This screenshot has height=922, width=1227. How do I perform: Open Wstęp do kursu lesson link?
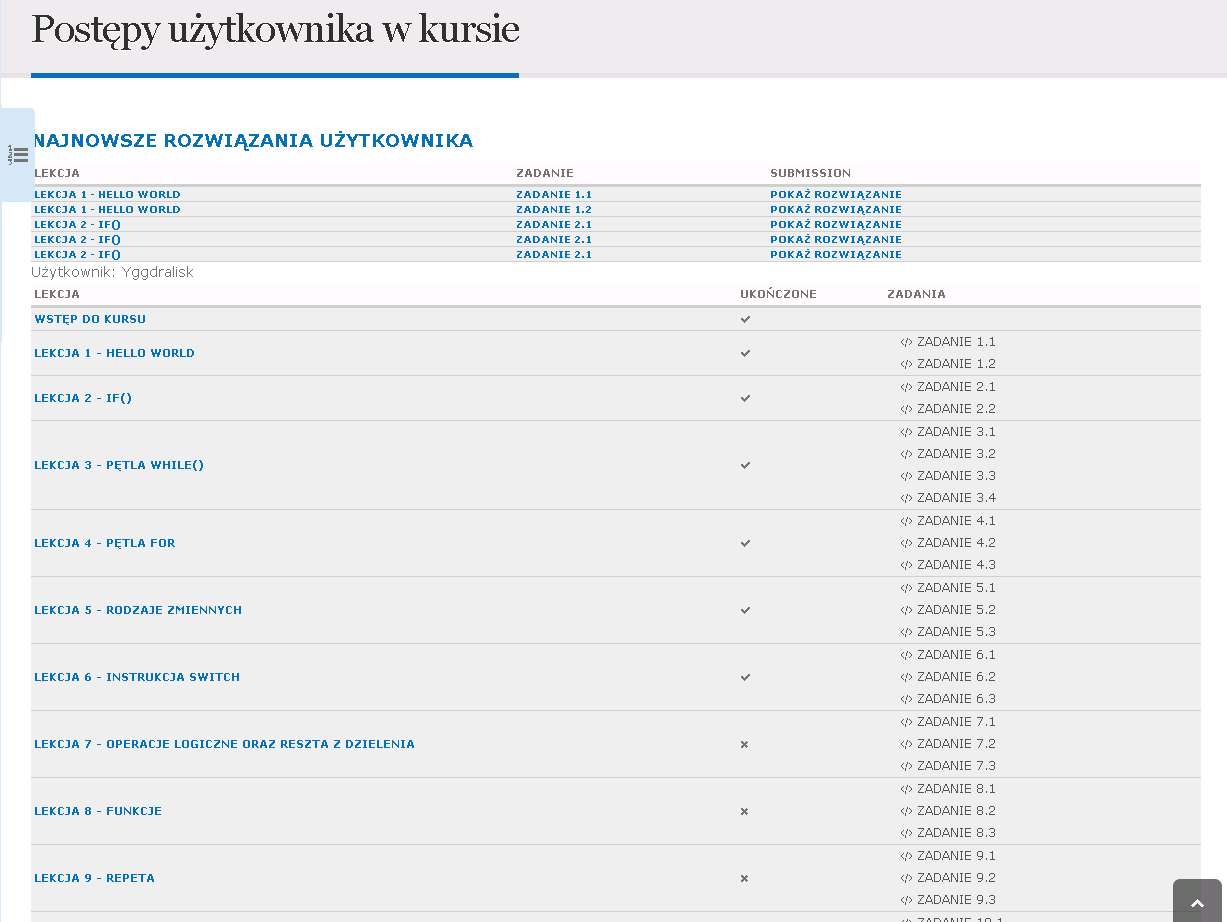(x=90, y=319)
